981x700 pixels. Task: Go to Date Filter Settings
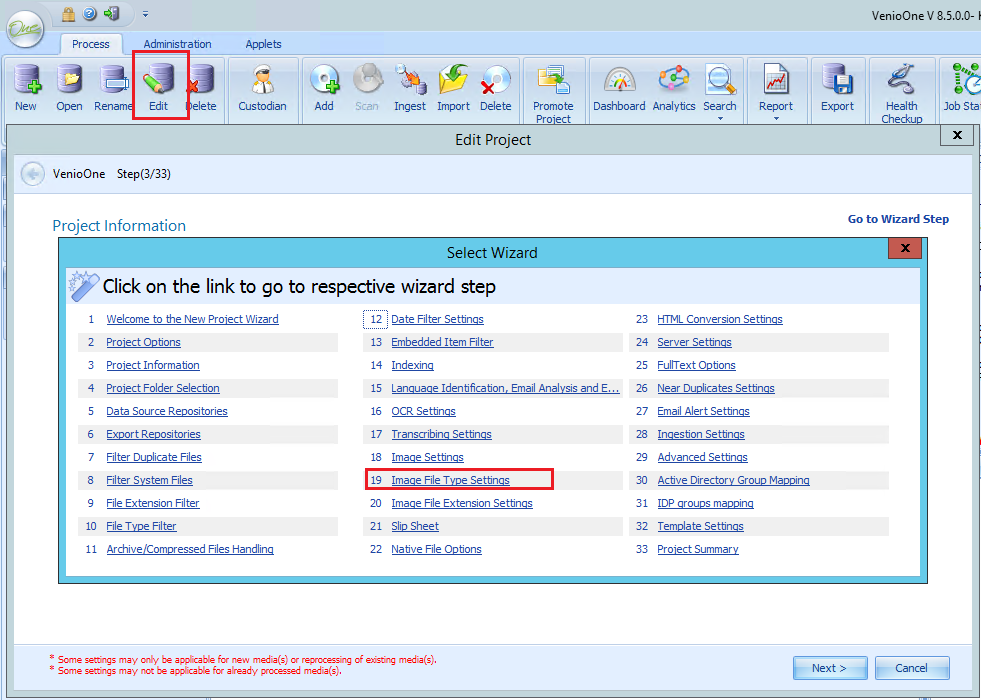437,319
